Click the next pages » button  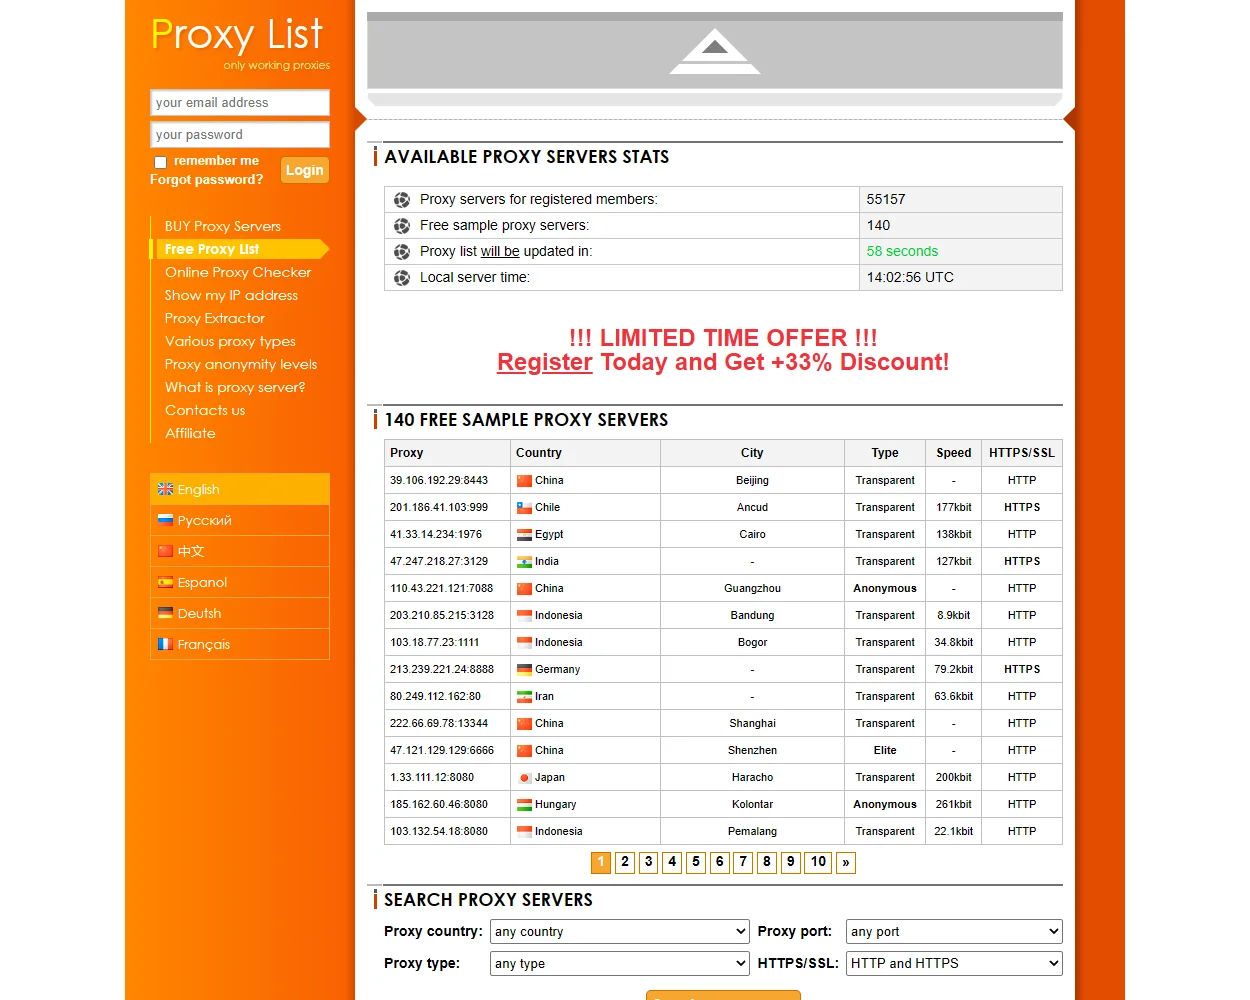(x=846, y=862)
